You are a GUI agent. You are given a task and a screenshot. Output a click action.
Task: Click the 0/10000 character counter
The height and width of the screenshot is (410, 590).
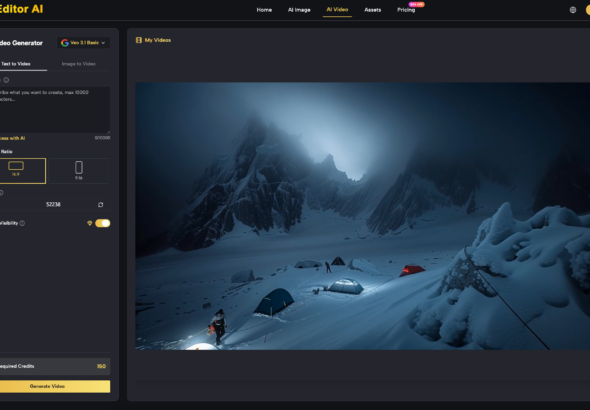(102, 138)
